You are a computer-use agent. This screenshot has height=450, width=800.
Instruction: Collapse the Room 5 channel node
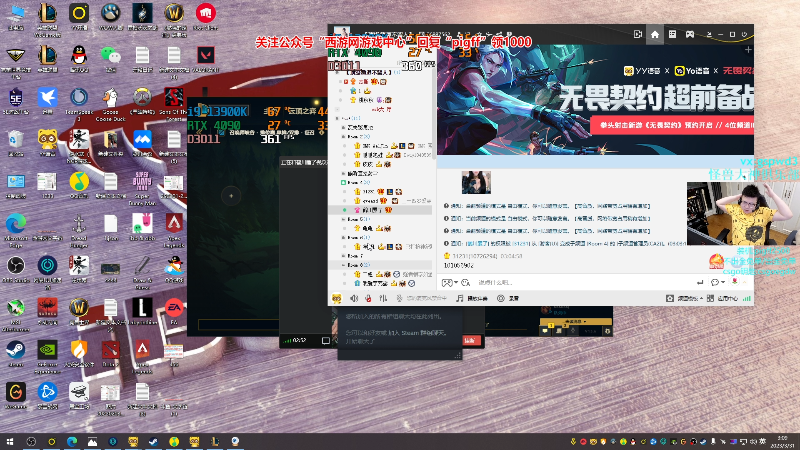pyautogui.click(x=343, y=219)
